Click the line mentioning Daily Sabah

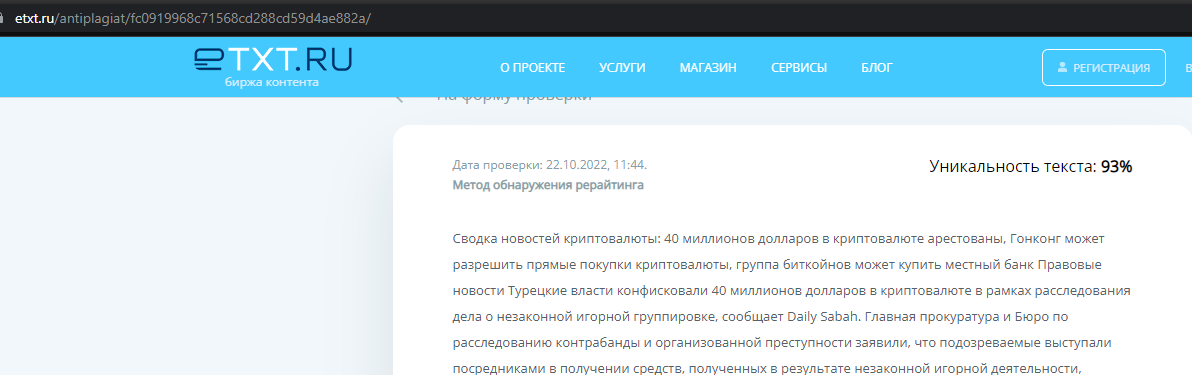pos(761,317)
